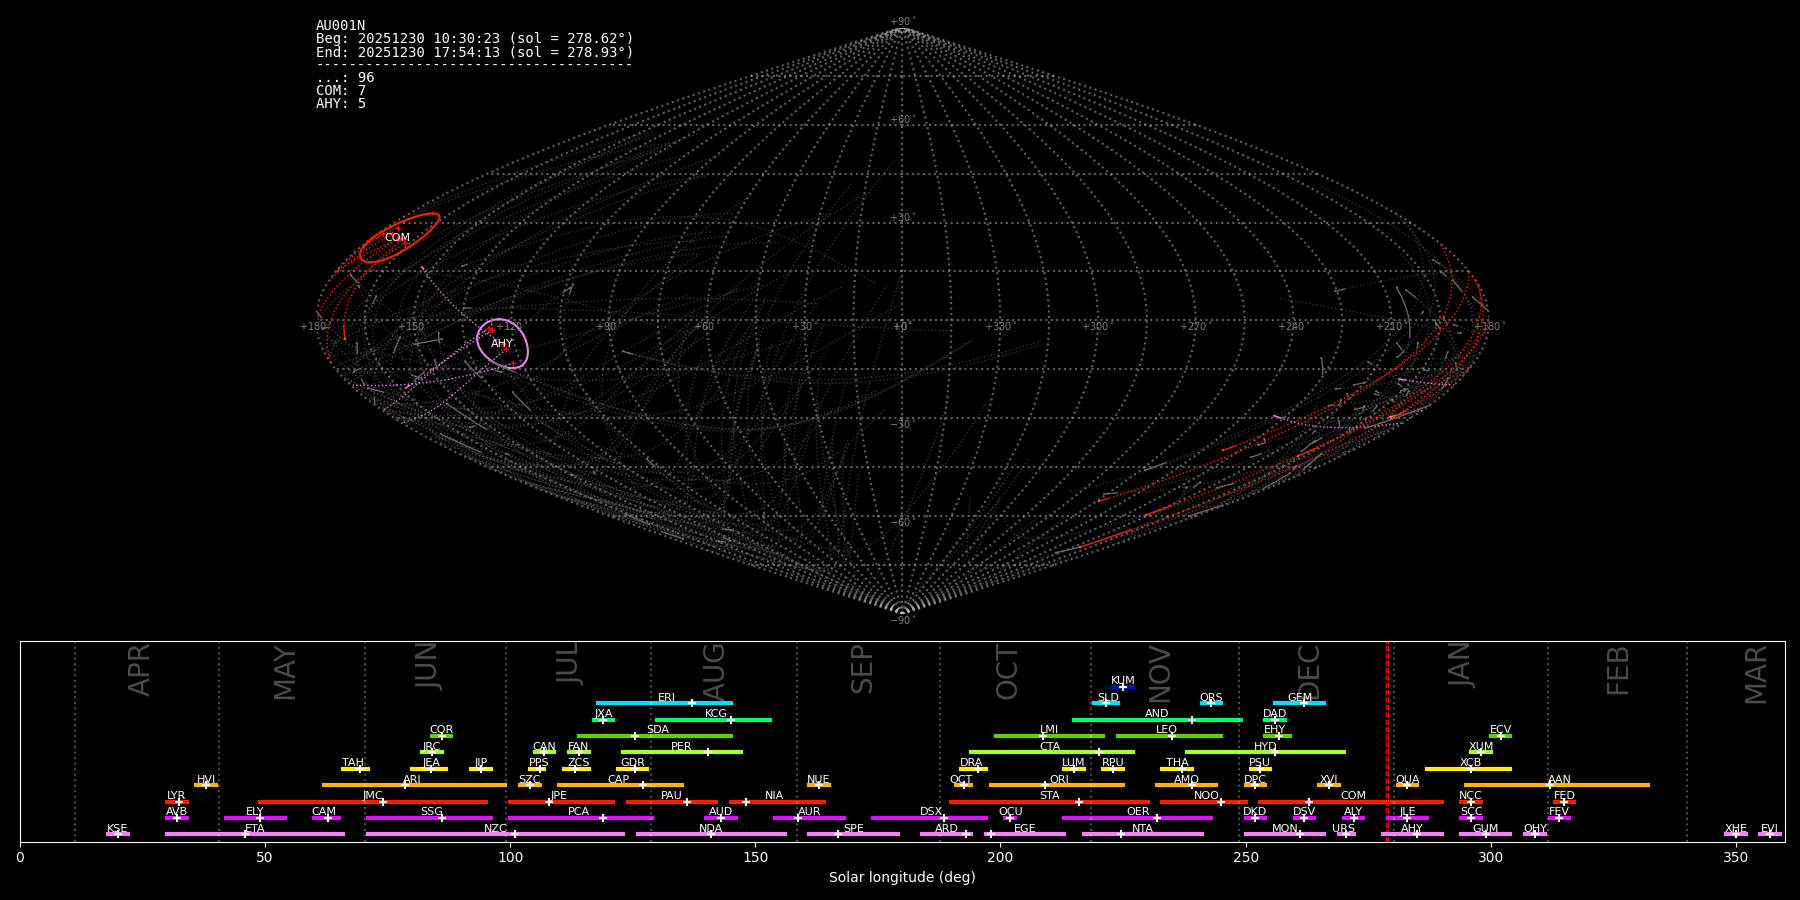The width and height of the screenshot is (1800, 900).
Task: Select the ORI shower label
Action: [x=1059, y=780]
